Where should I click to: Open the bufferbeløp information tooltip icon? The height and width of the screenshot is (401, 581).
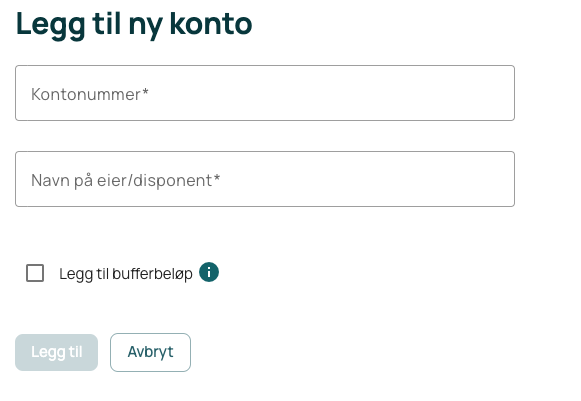point(209,272)
